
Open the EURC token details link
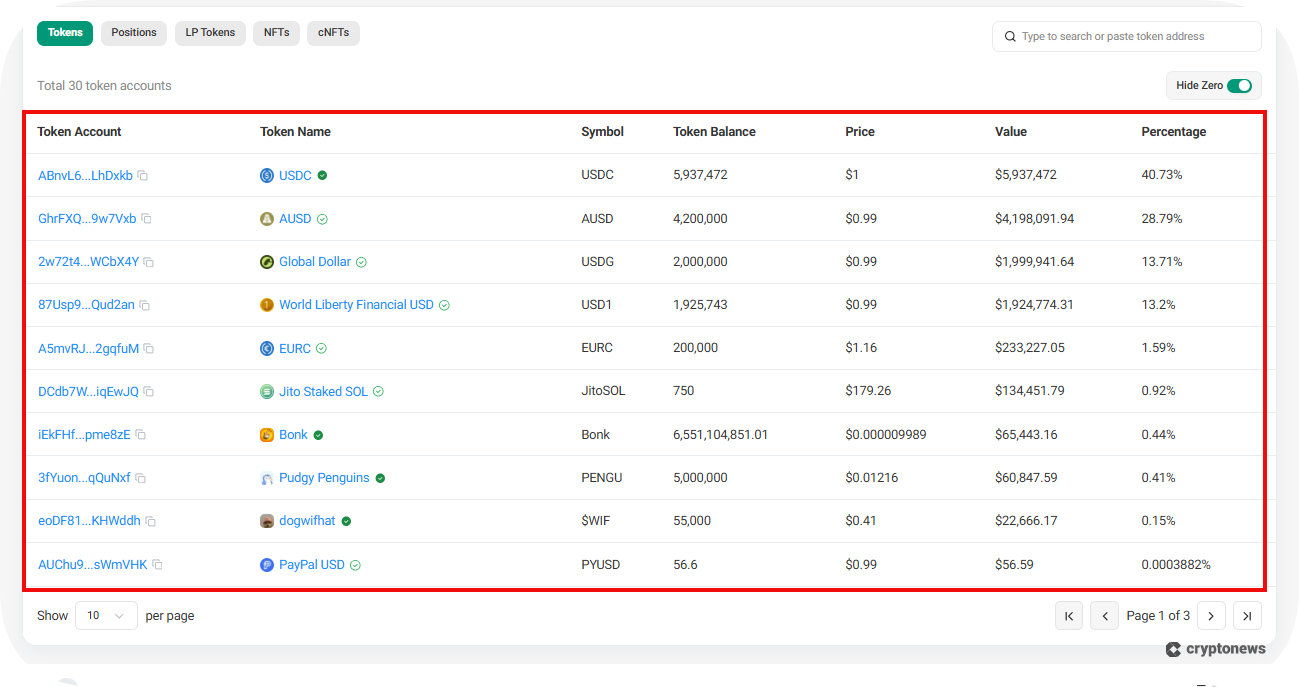click(296, 347)
